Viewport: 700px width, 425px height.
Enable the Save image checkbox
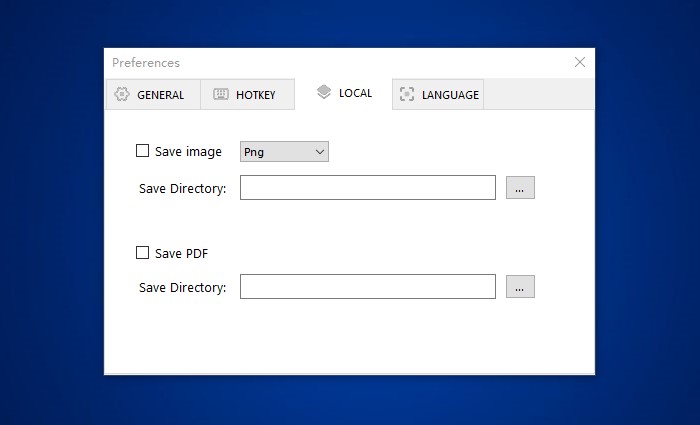(142, 151)
